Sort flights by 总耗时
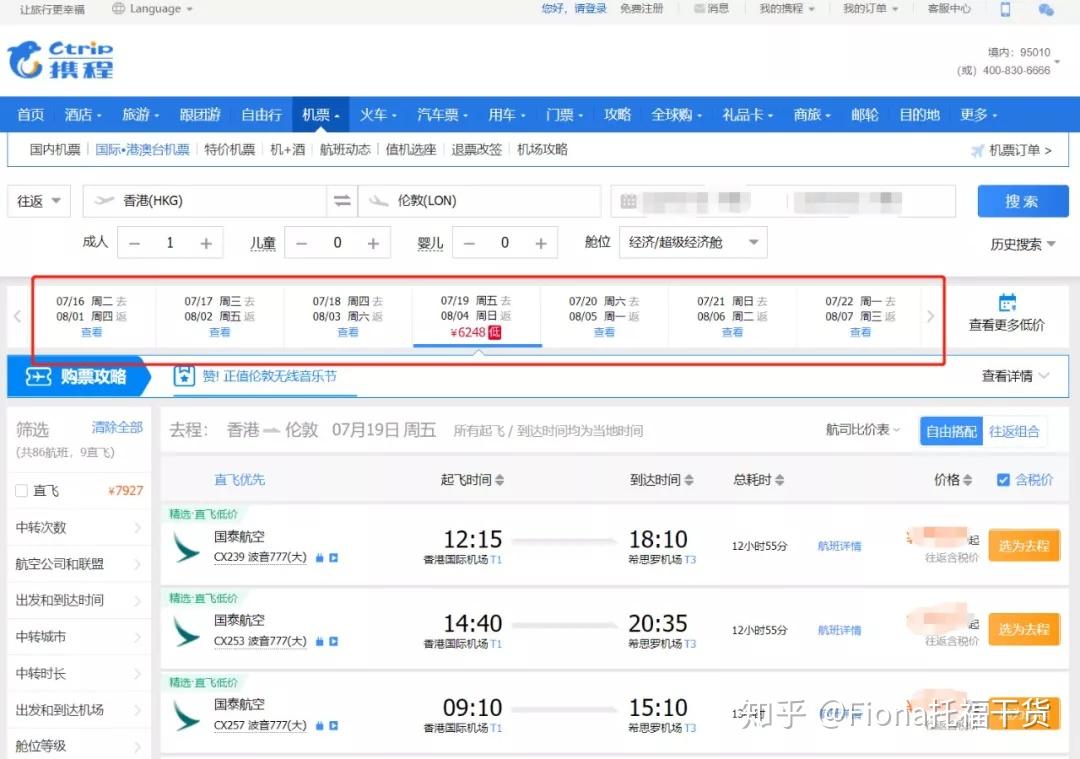The height and width of the screenshot is (759, 1080). pos(758,479)
